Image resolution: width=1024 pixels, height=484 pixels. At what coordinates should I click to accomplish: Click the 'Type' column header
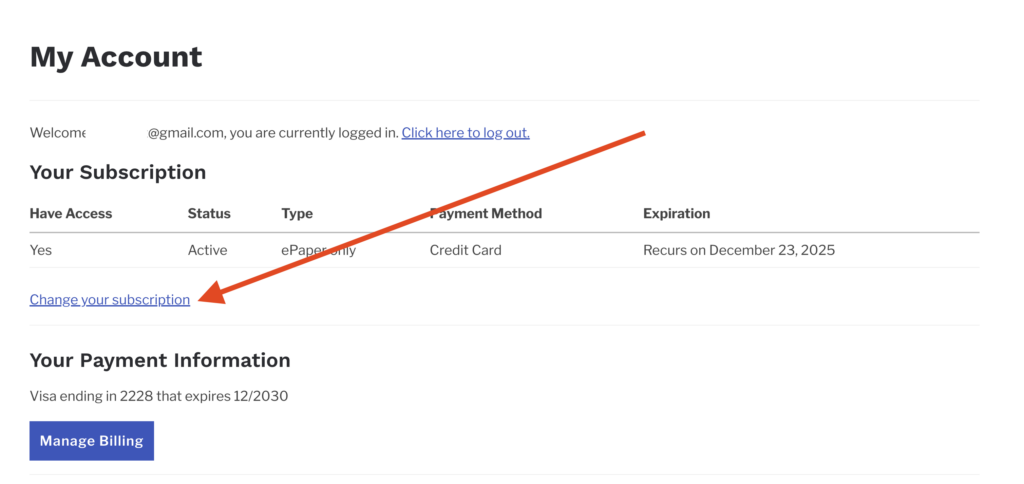click(x=297, y=214)
